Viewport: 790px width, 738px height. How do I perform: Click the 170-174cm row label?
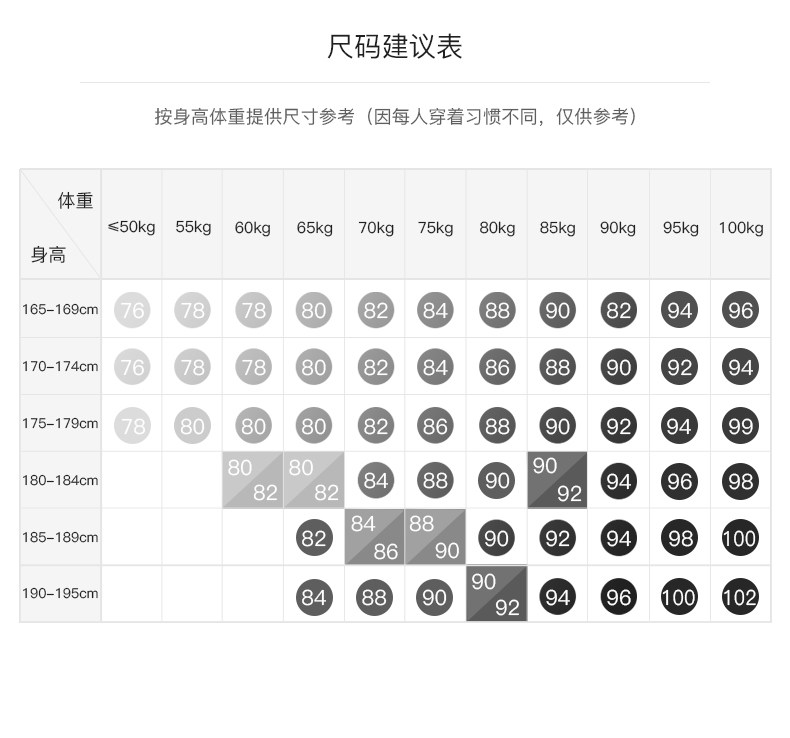pos(60,366)
